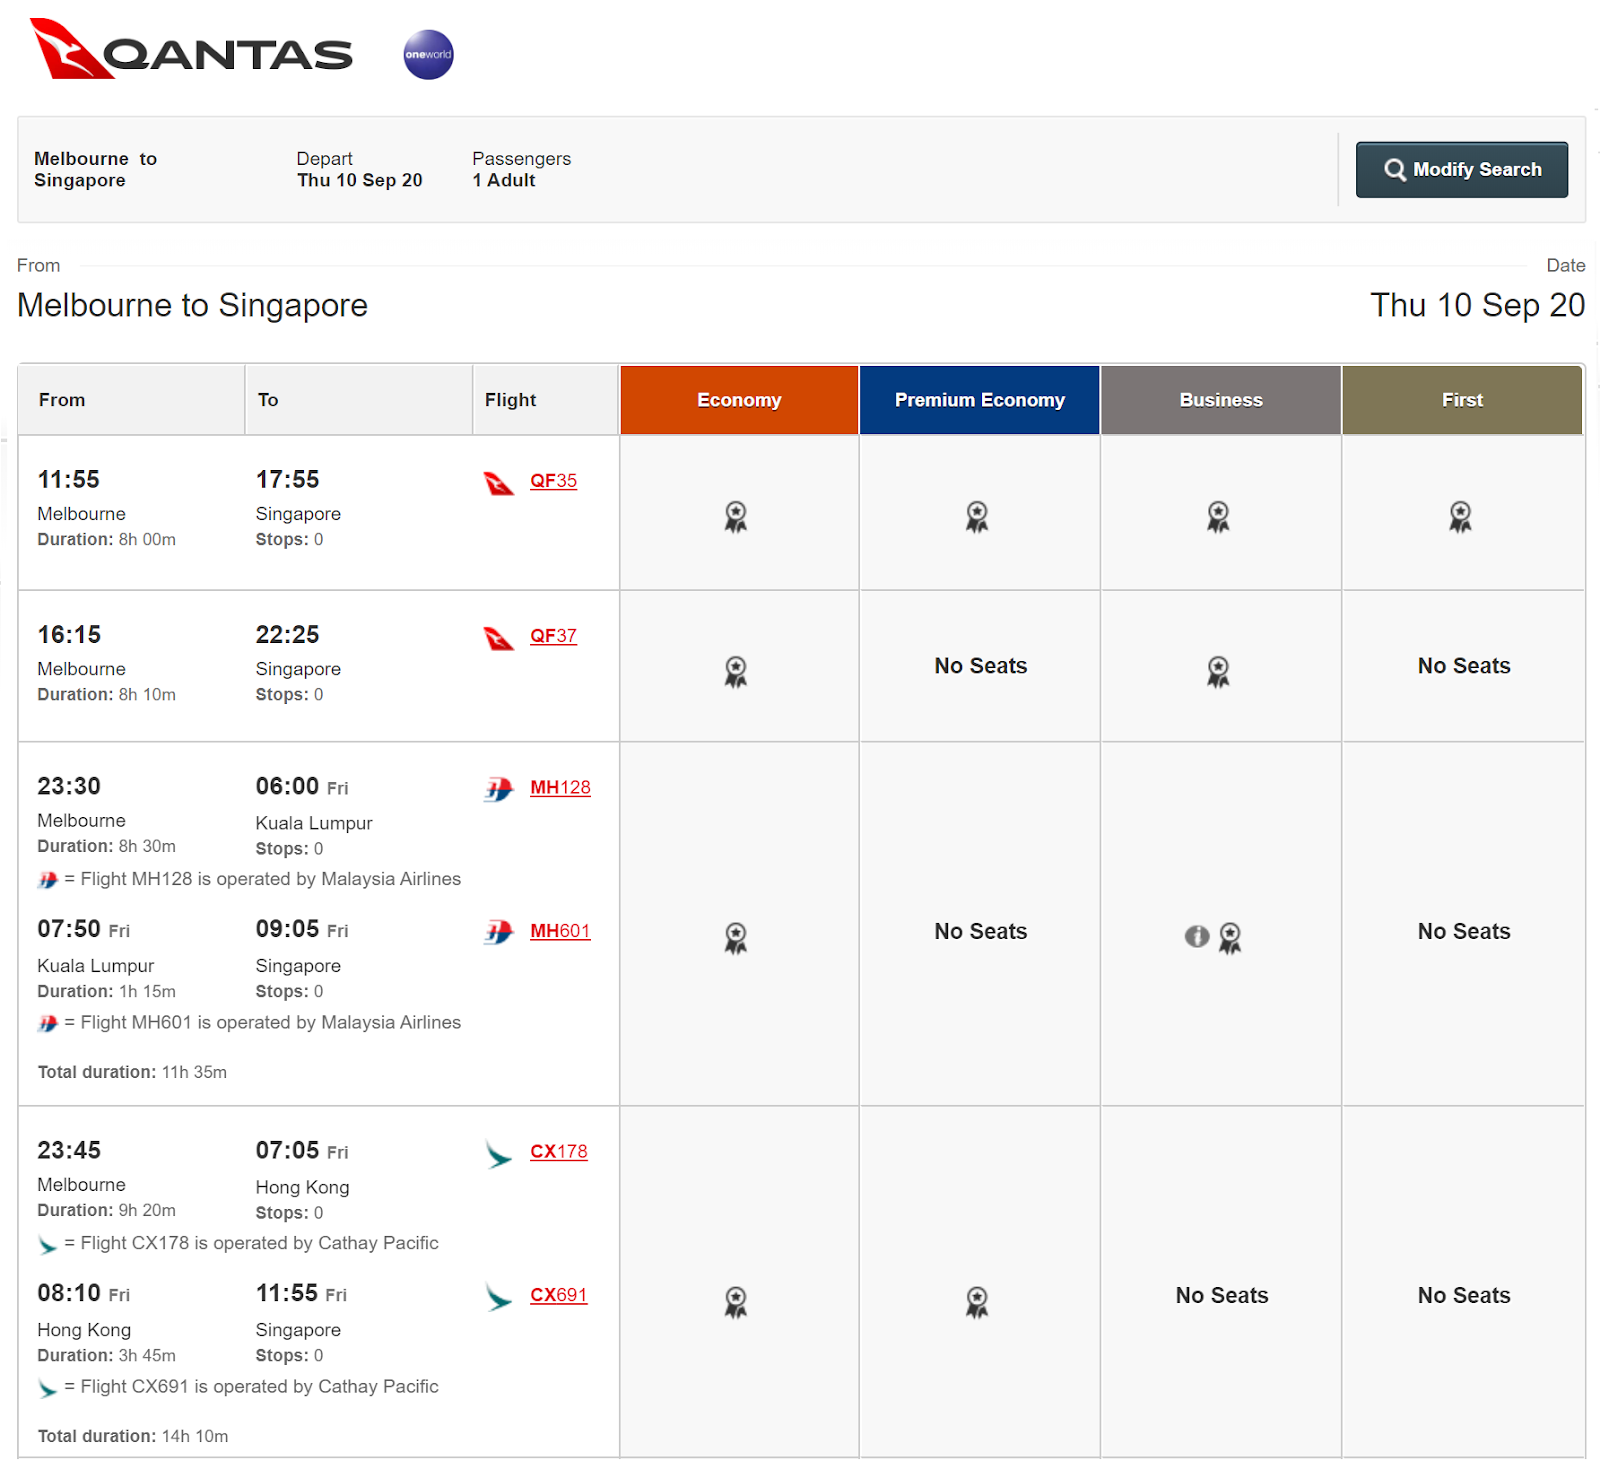
Task: Click small Malaysia icon in MH601 operator note
Action: (47, 1023)
